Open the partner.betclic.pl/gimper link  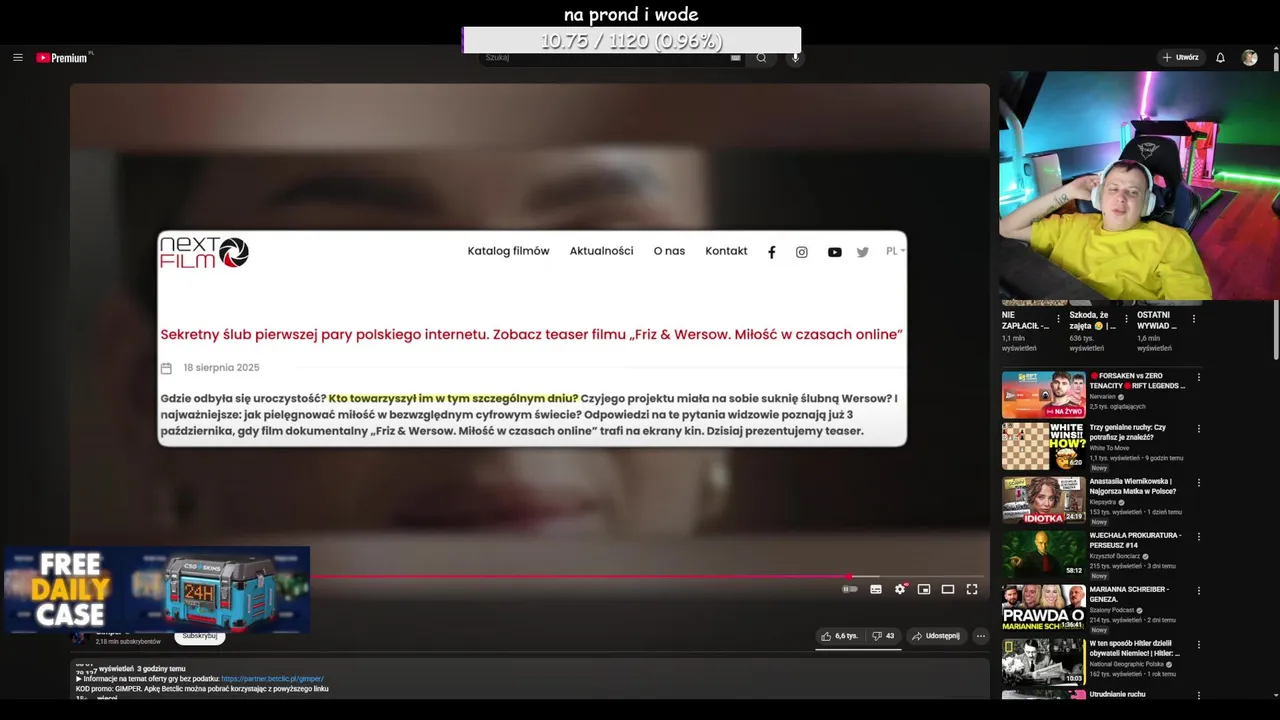[x=272, y=679]
